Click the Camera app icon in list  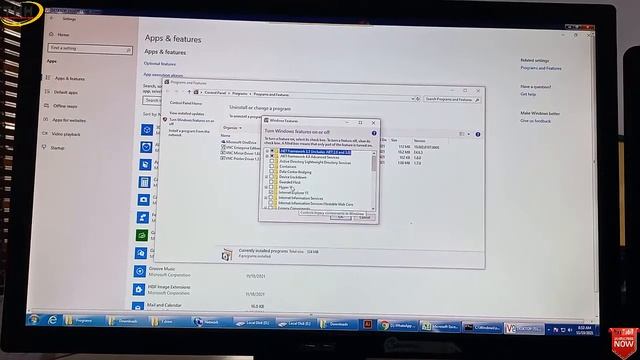click(x=144, y=200)
